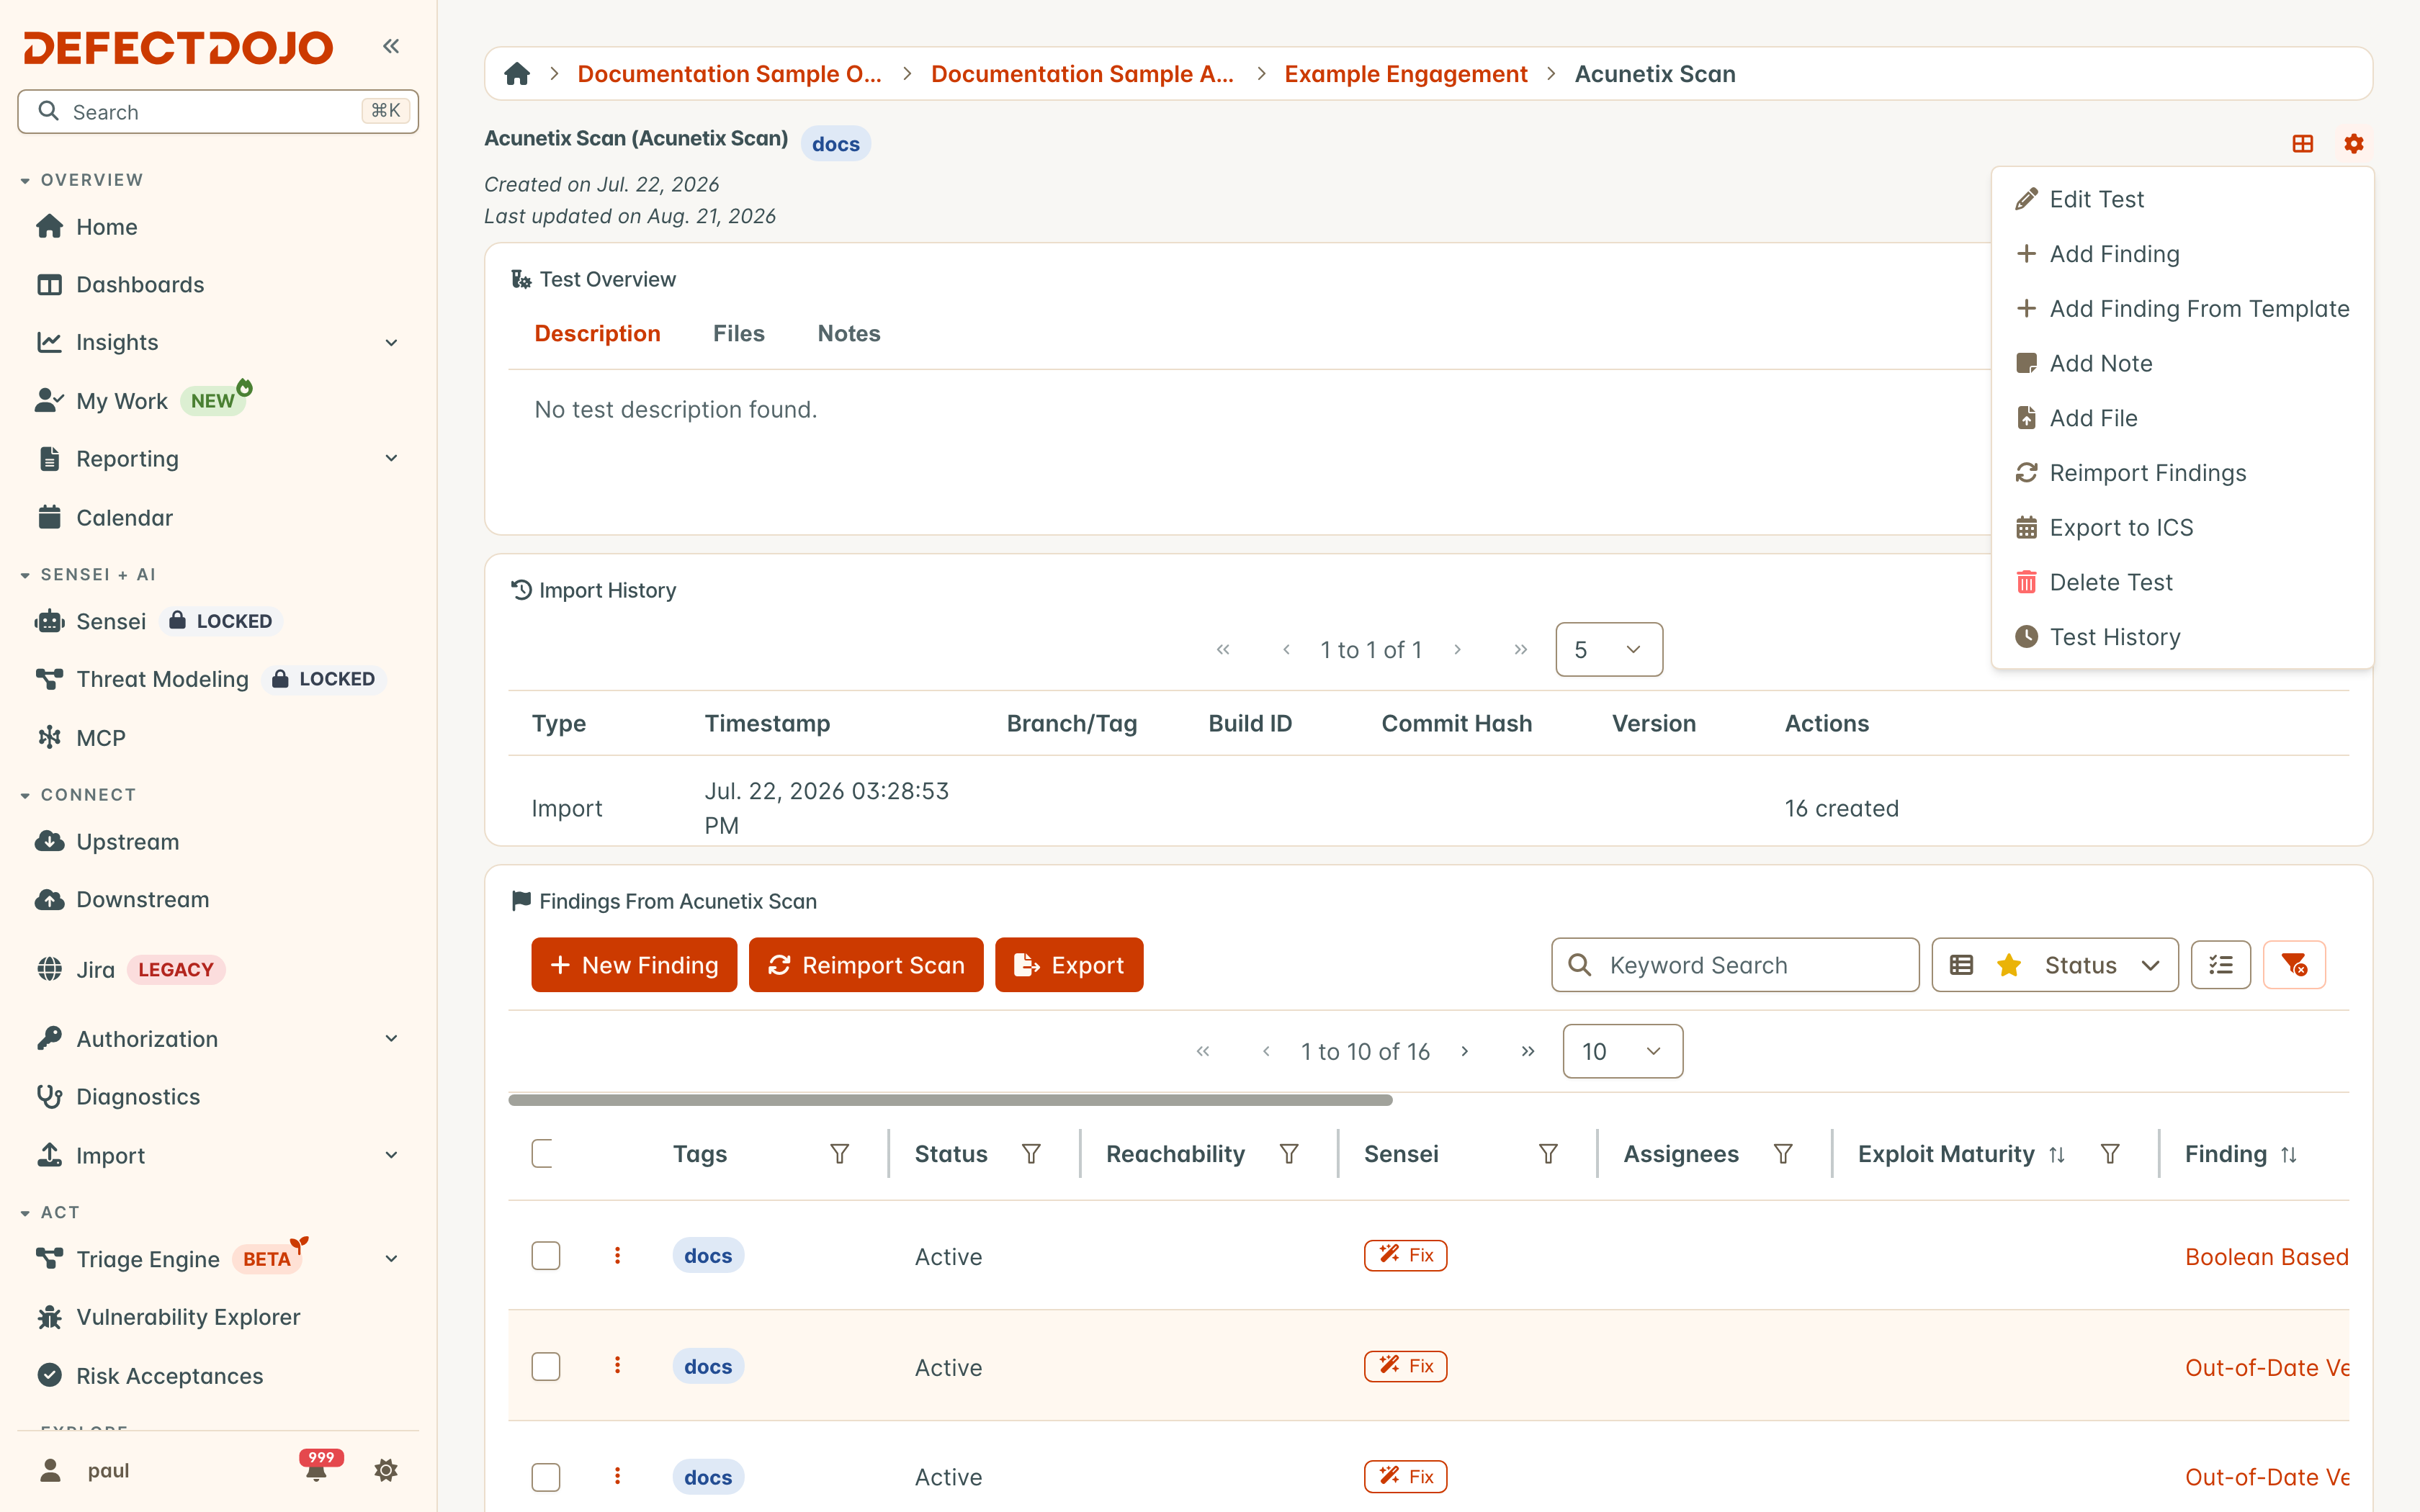
Task: Go to next findings page arrow
Action: tap(1465, 1051)
